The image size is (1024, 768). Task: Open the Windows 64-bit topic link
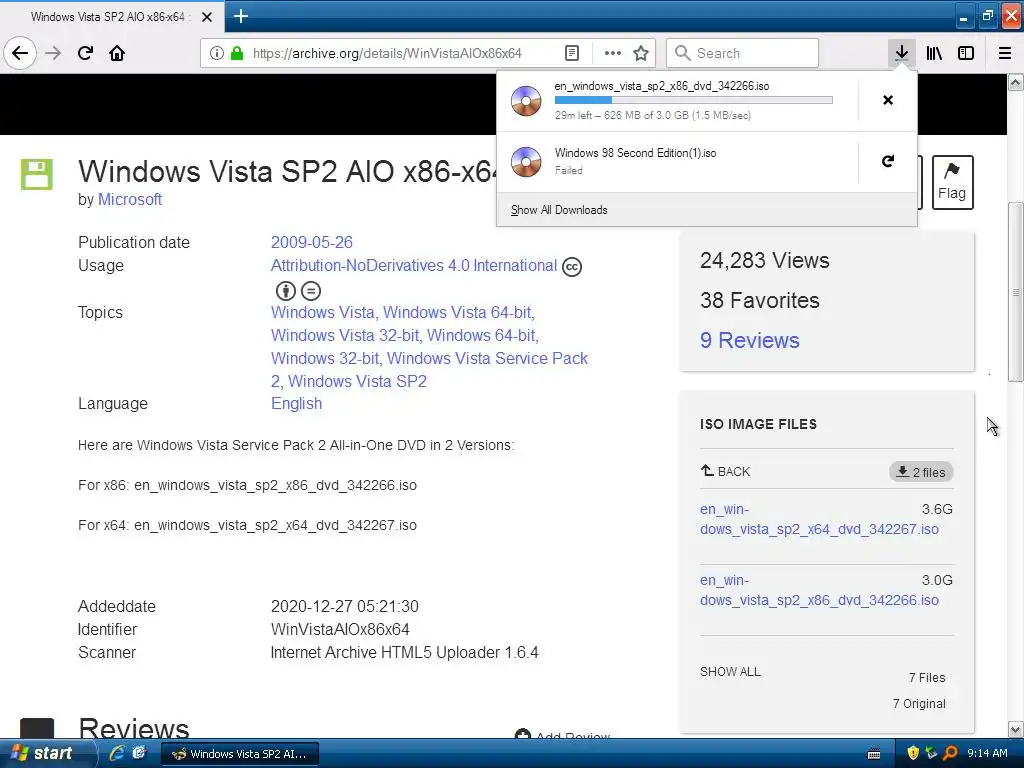click(481, 336)
